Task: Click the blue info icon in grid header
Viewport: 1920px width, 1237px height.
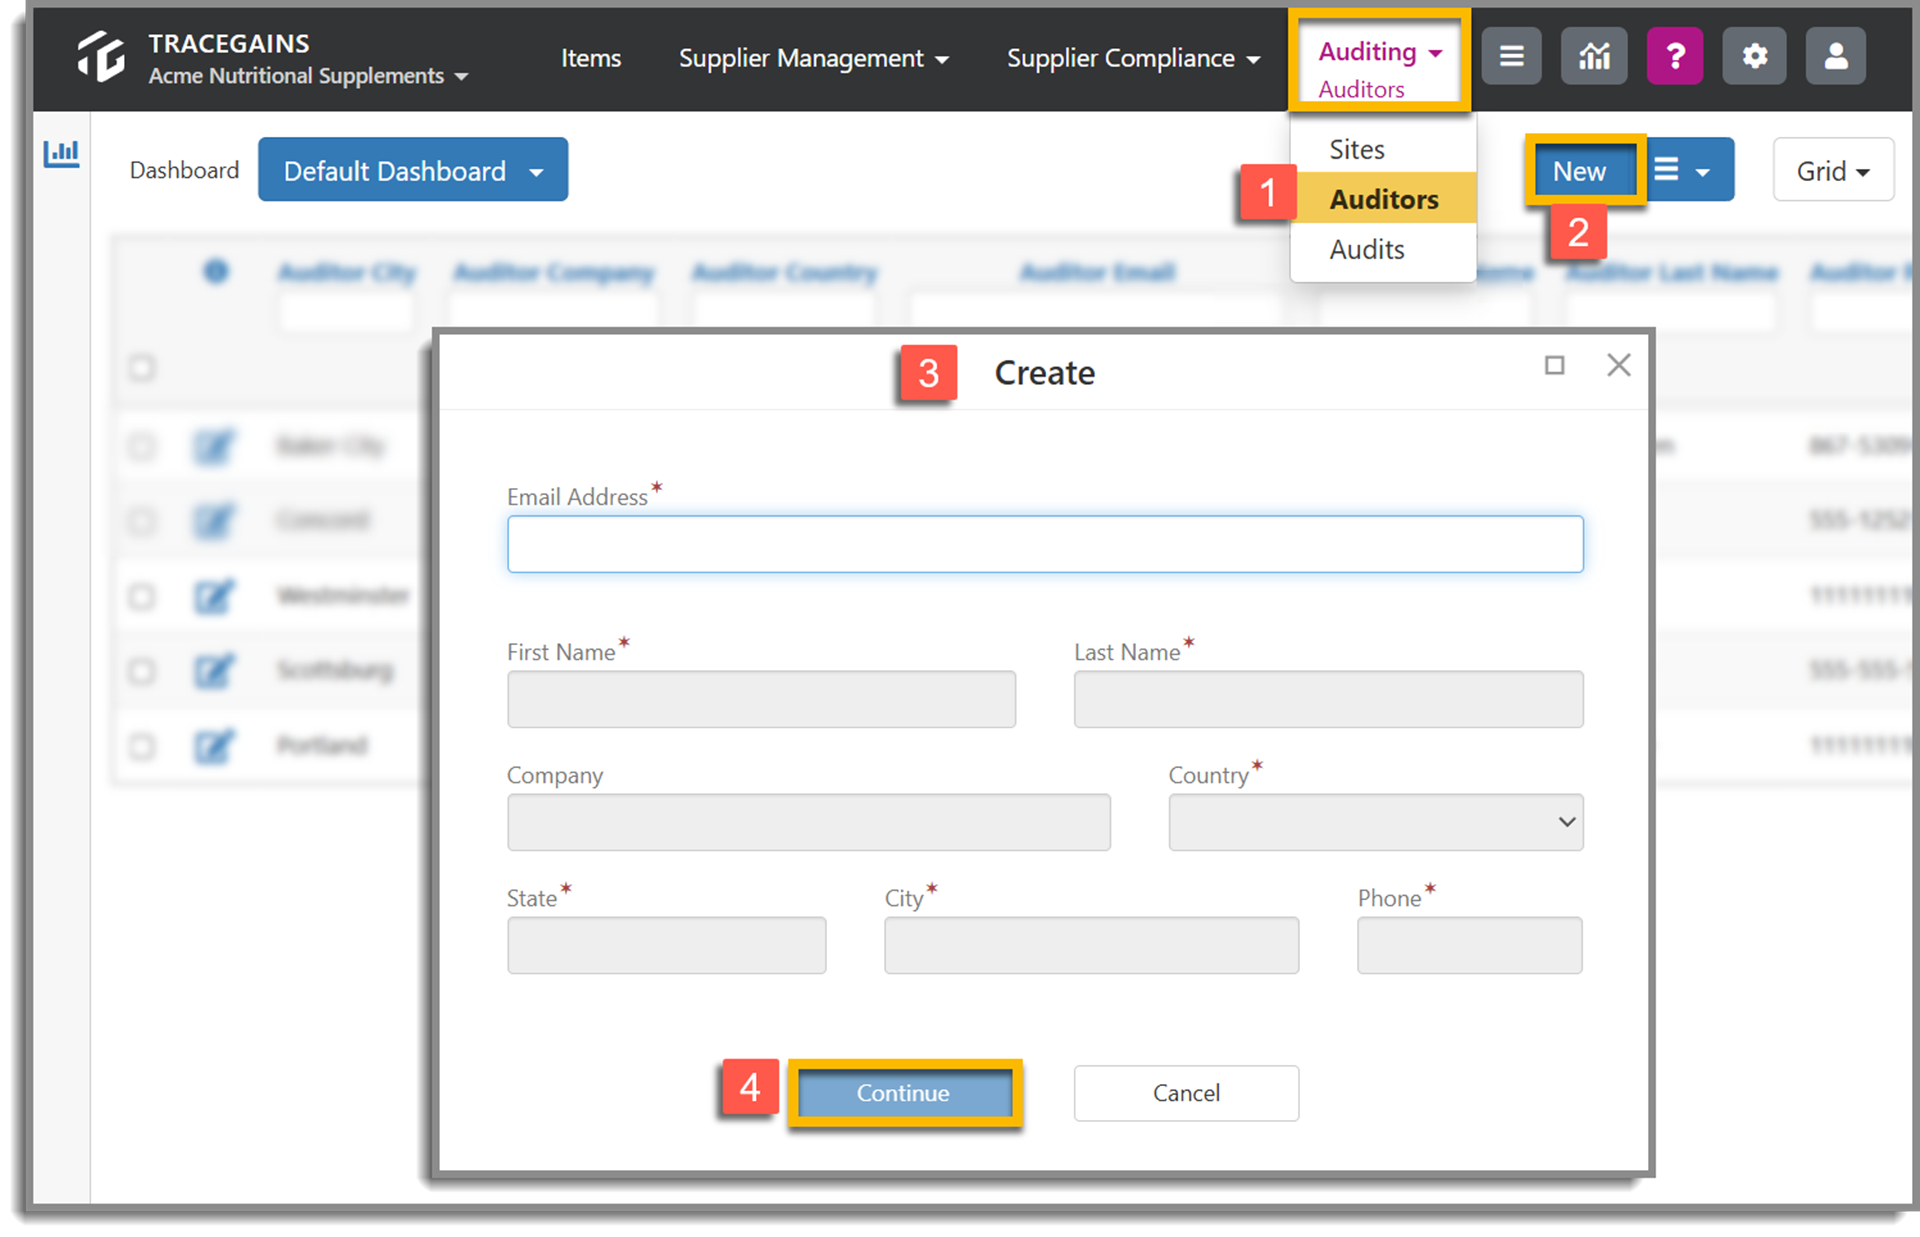Action: coord(216,271)
